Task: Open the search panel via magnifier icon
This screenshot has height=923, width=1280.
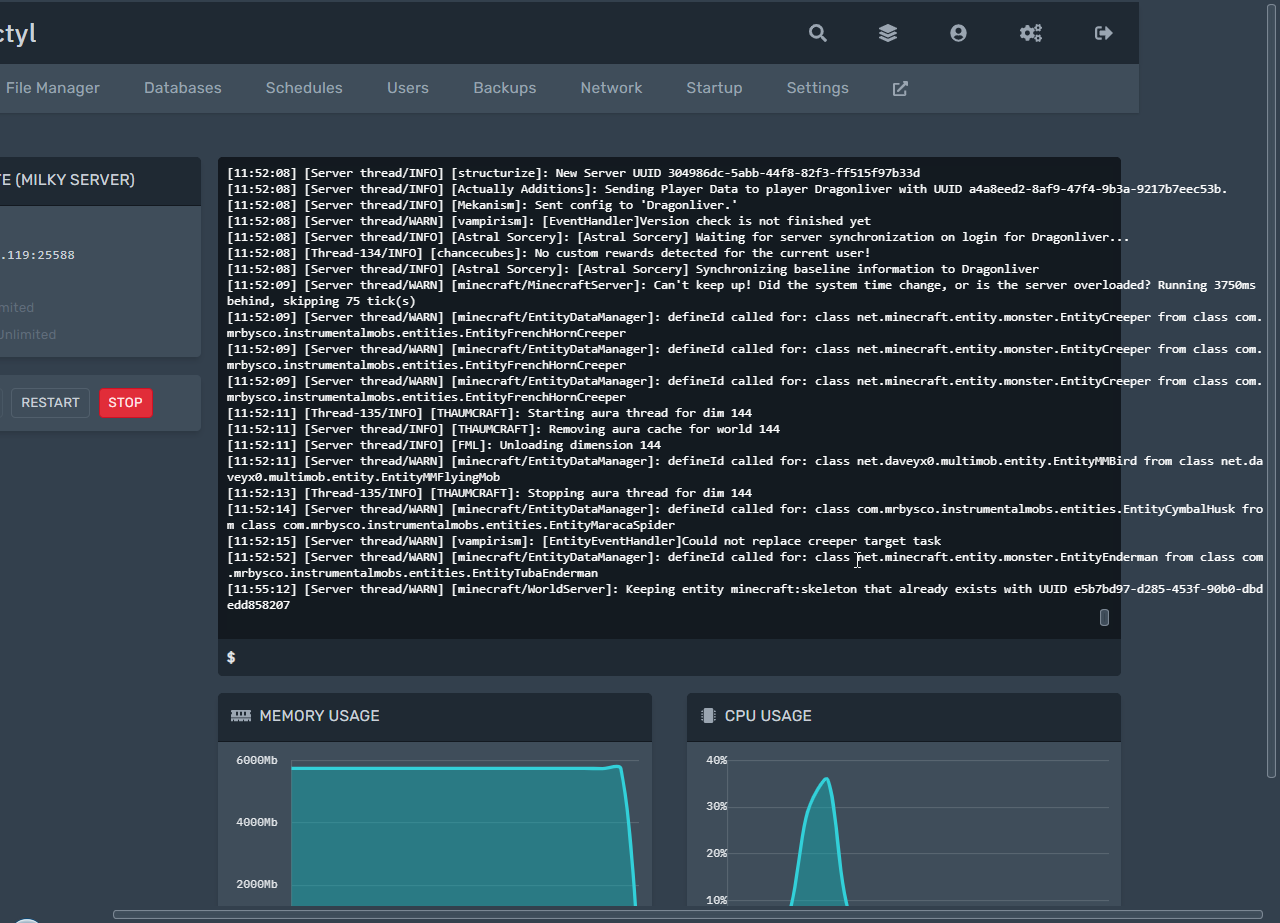Action: pyautogui.click(x=817, y=33)
